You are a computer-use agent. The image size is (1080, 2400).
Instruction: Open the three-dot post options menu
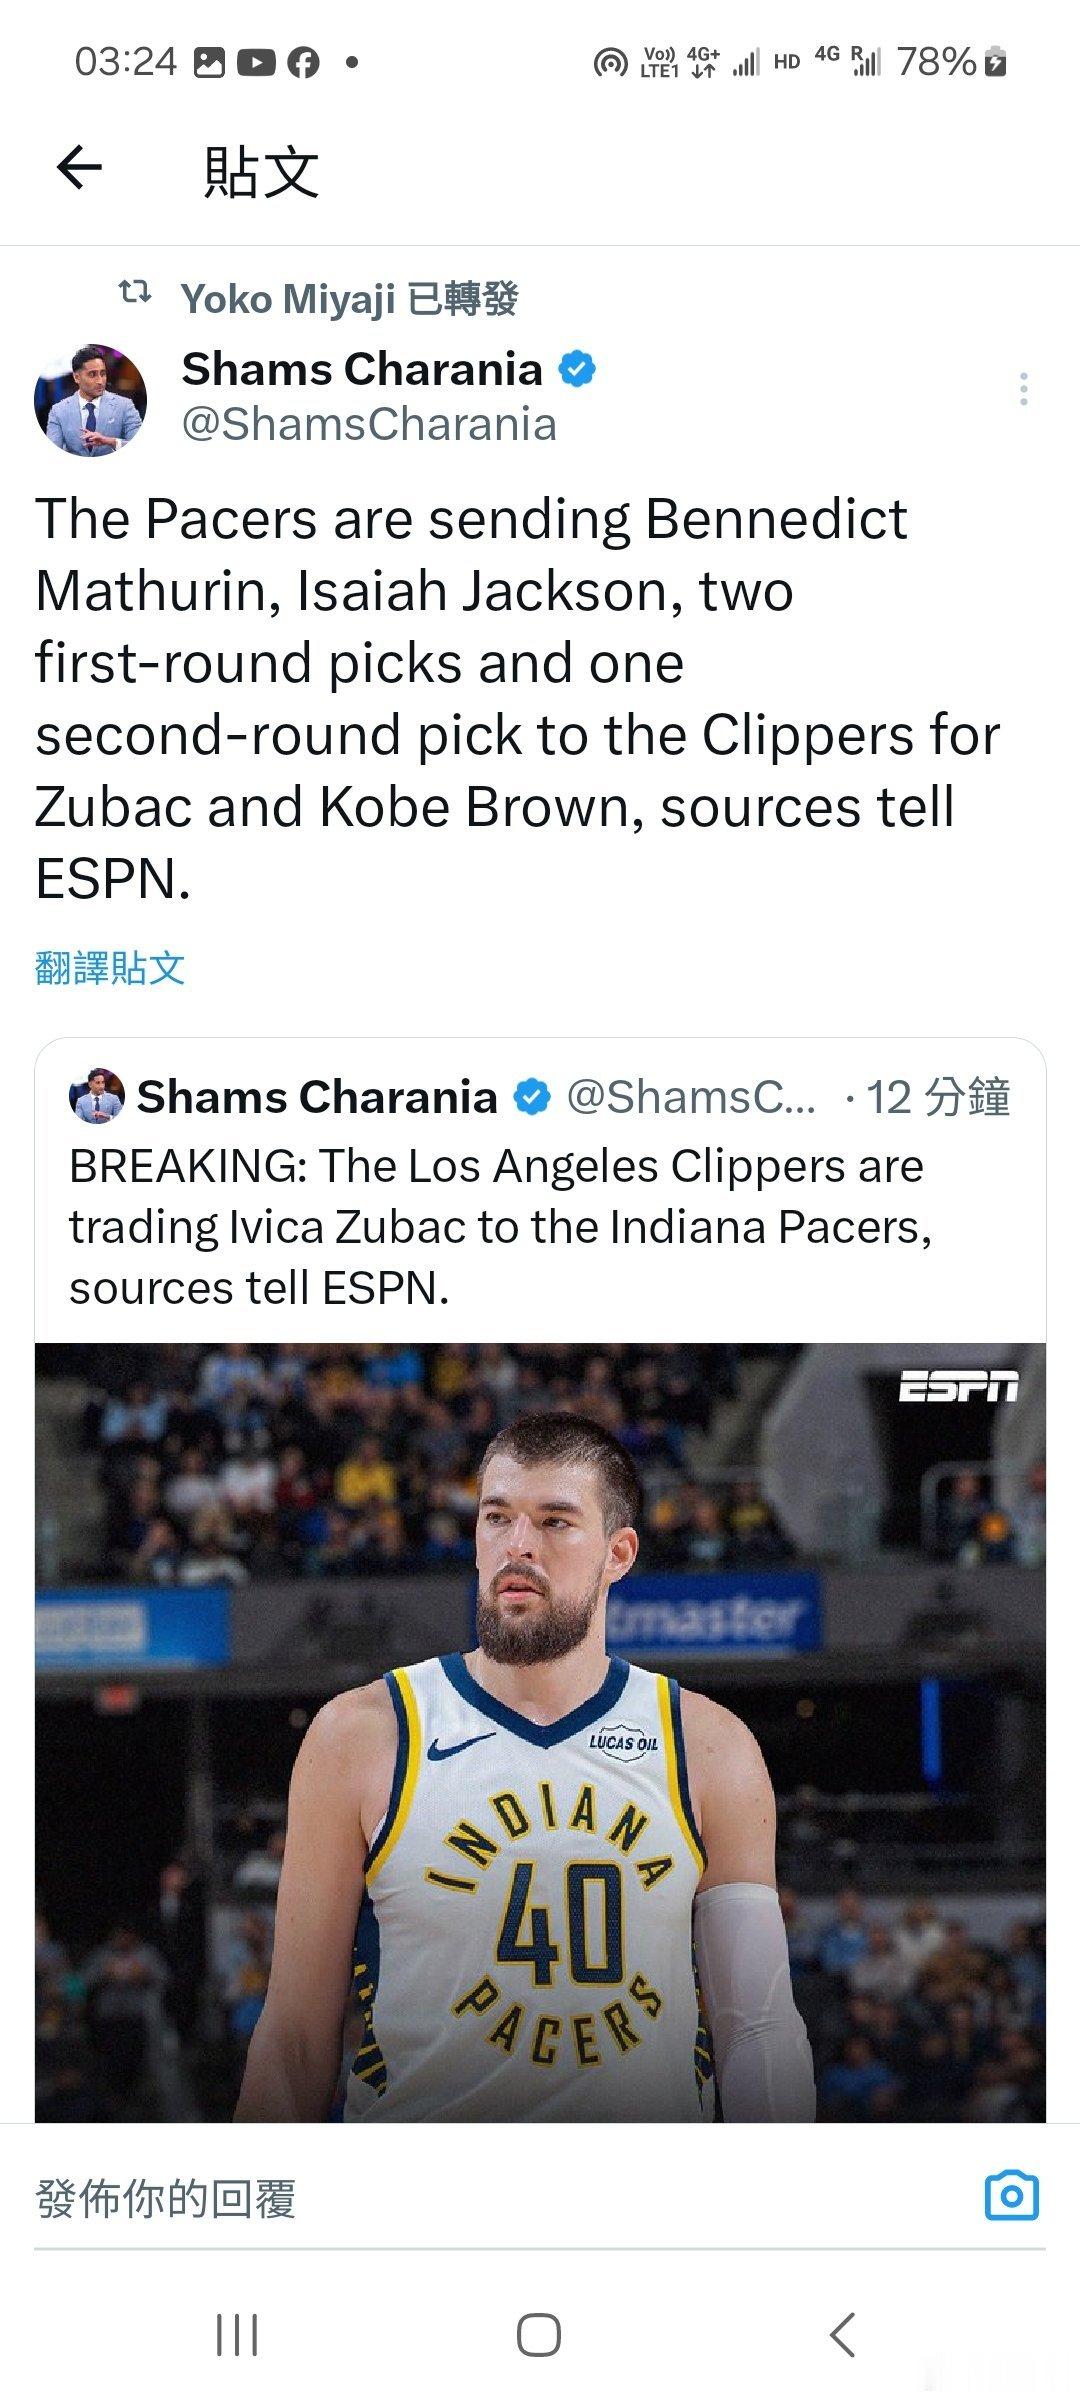coord(1023,389)
